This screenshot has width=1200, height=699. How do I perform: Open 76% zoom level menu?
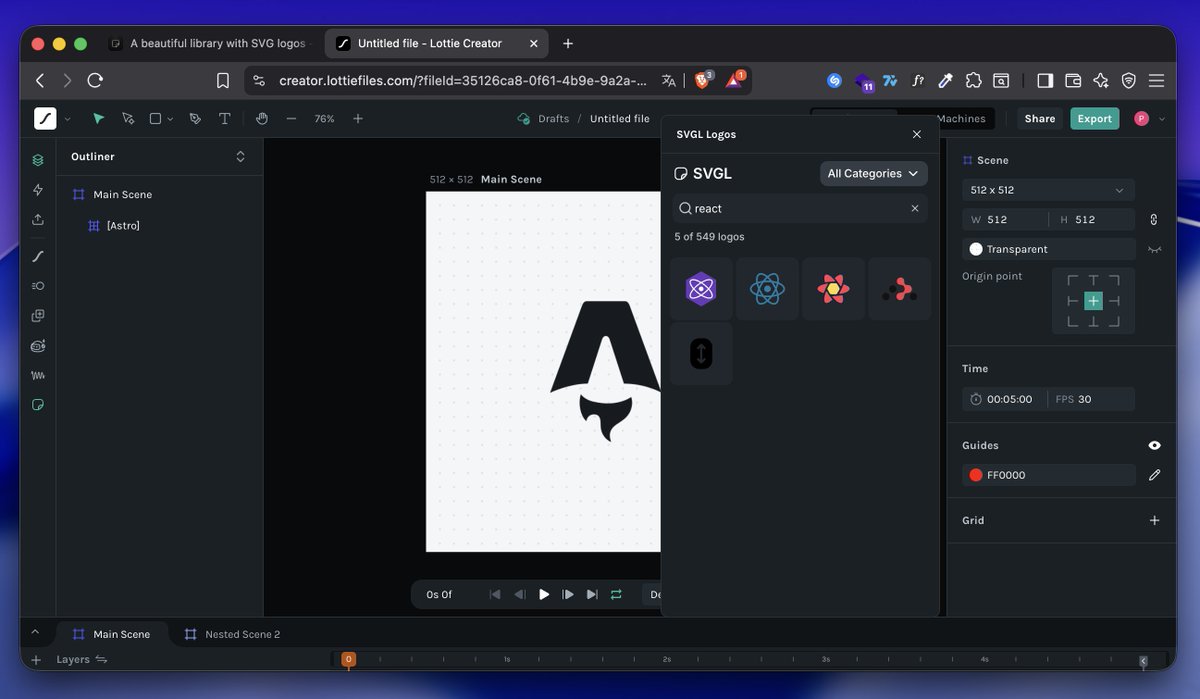click(x=324, y=118)
